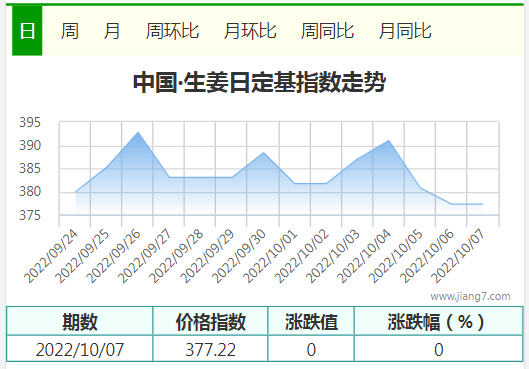Click the 395 y-axis value
529x369 pixels.
(x=30, y=122)
